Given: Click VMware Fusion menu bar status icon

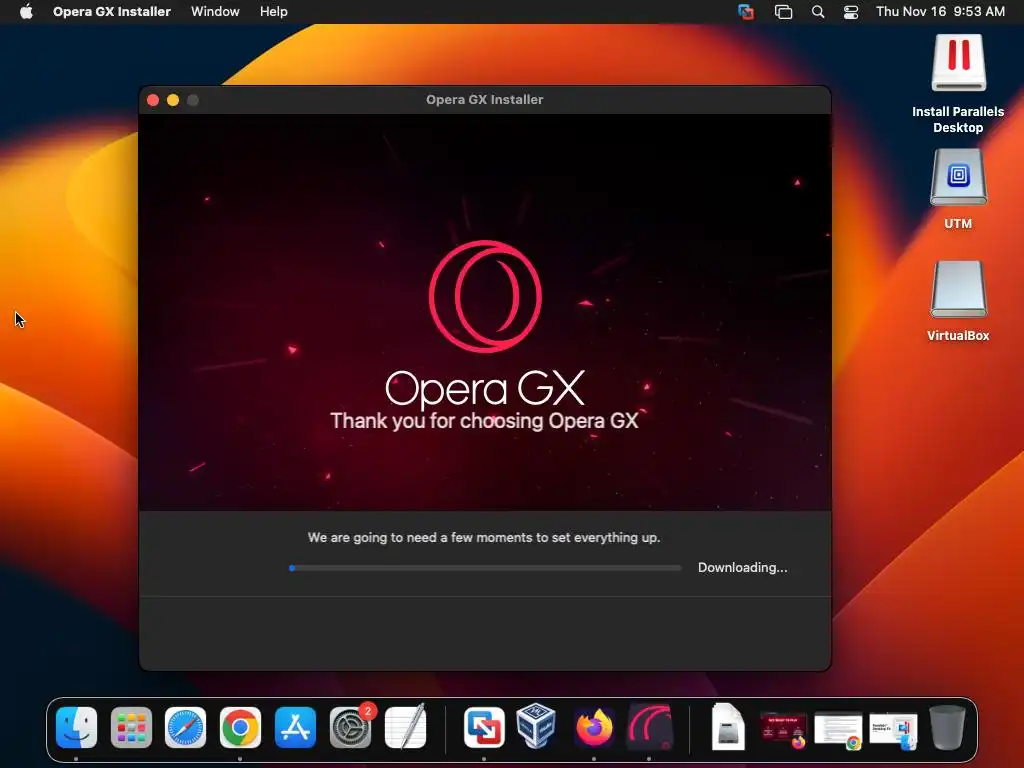Looking at the screenshot, I should tap(746, 12).
